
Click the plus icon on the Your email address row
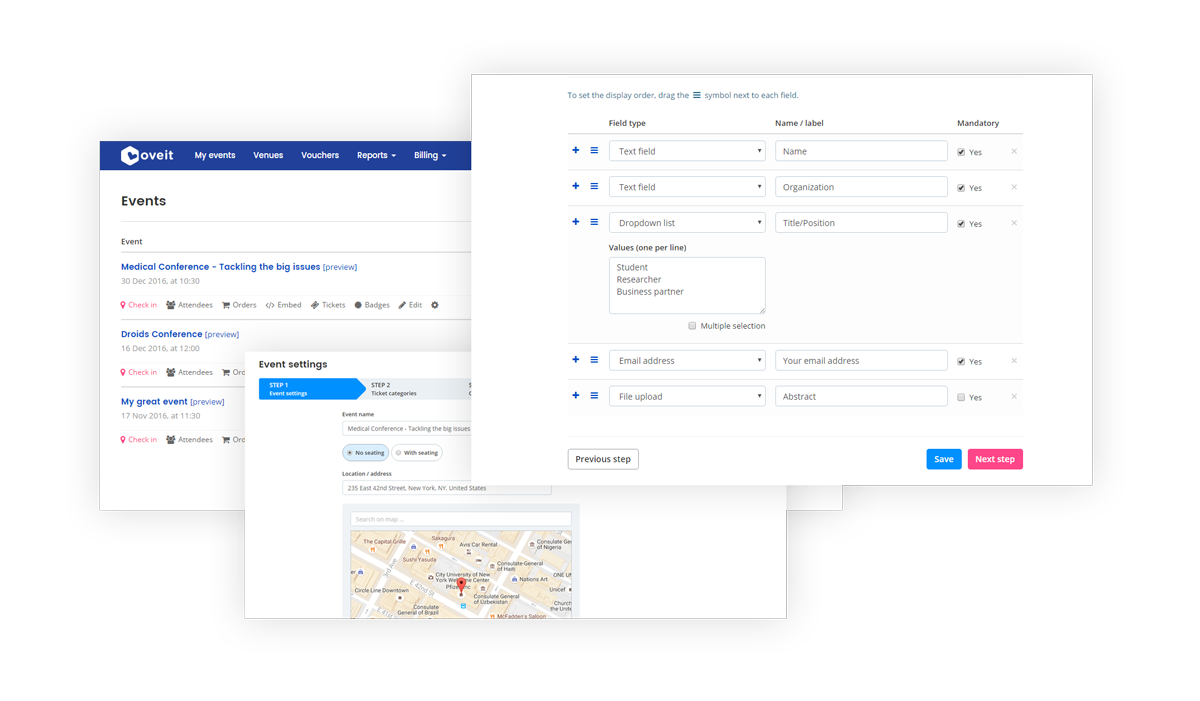tap(576, 360)
